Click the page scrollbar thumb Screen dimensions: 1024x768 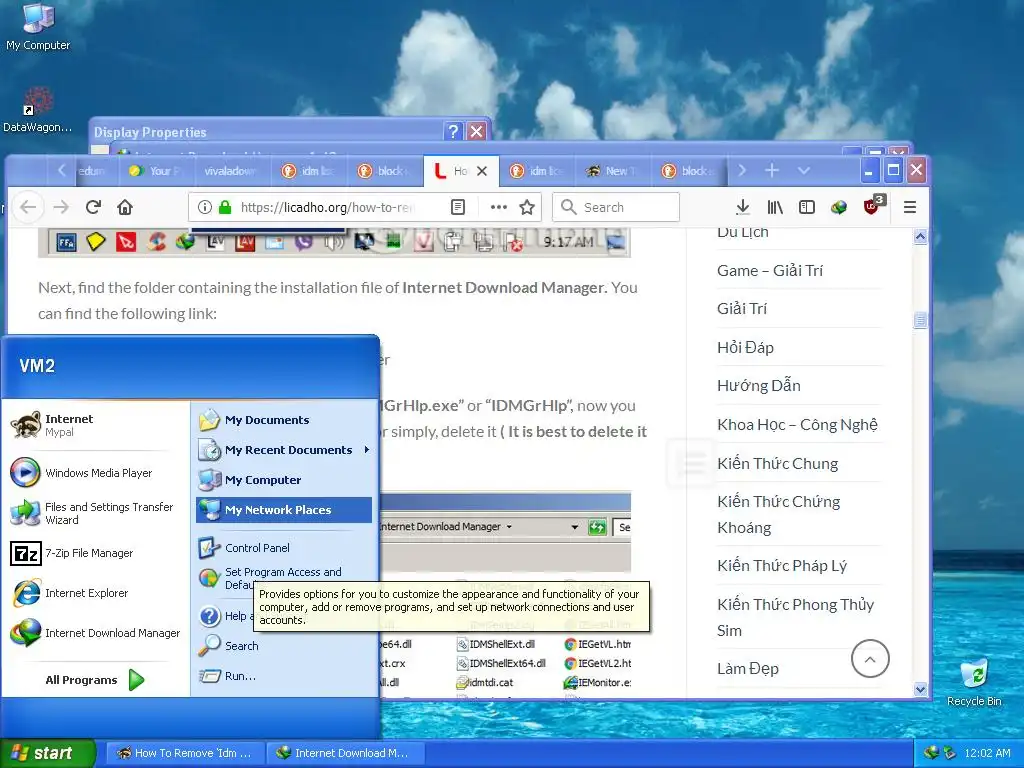click(920, 319)
